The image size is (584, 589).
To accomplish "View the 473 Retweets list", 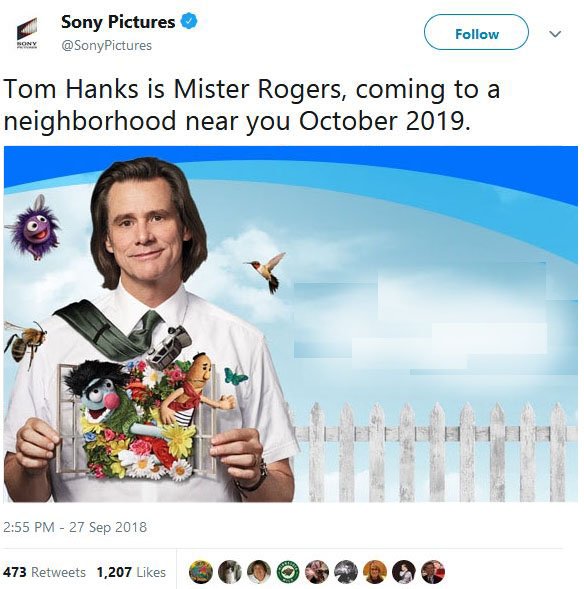I will (44, 572).
